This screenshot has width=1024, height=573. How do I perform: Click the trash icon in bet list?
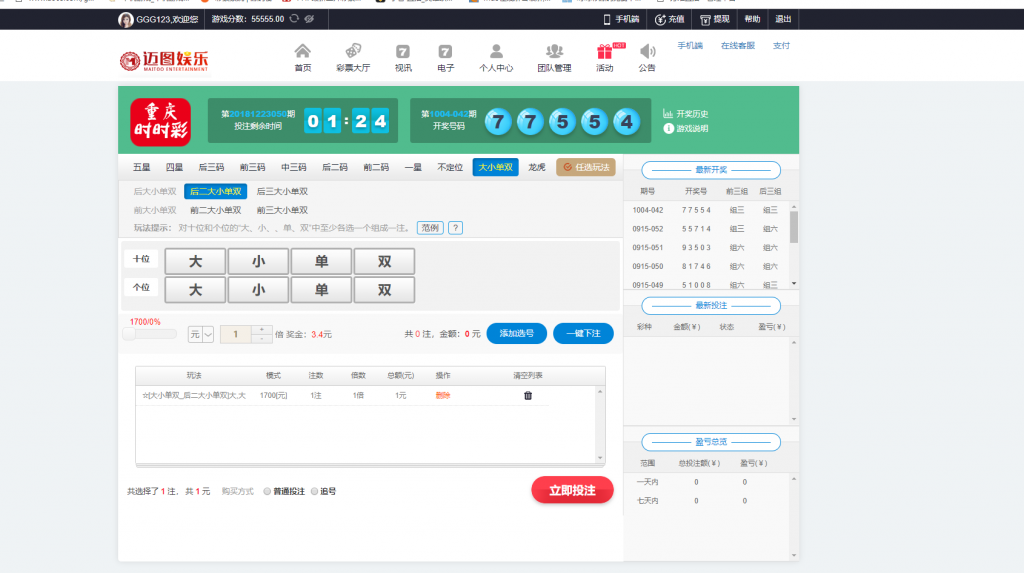pos(528,396)
